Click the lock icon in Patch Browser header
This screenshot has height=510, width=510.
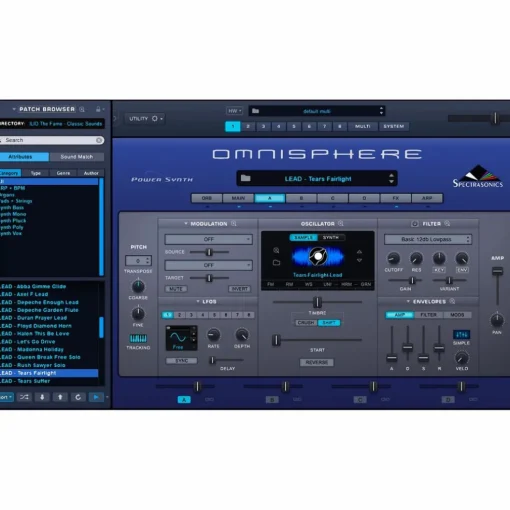point(98,109)
